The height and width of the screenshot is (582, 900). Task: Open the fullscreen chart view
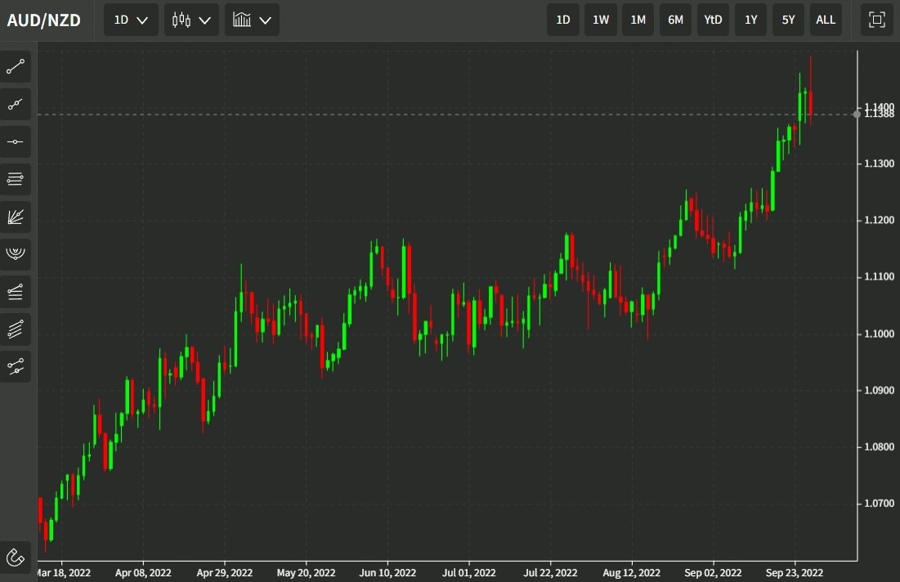pyautogui.click(x=875, y=19)
